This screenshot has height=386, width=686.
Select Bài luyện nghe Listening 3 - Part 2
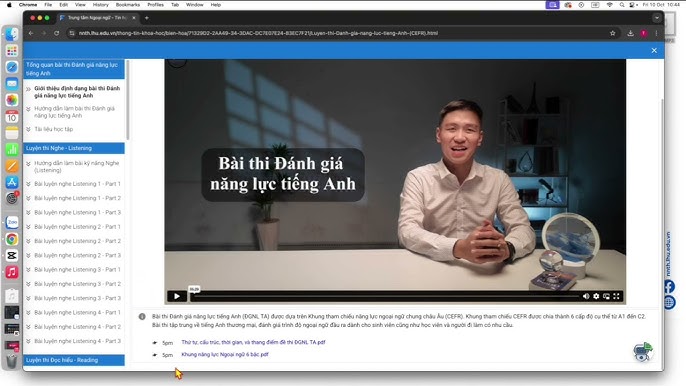pos(77,284)
